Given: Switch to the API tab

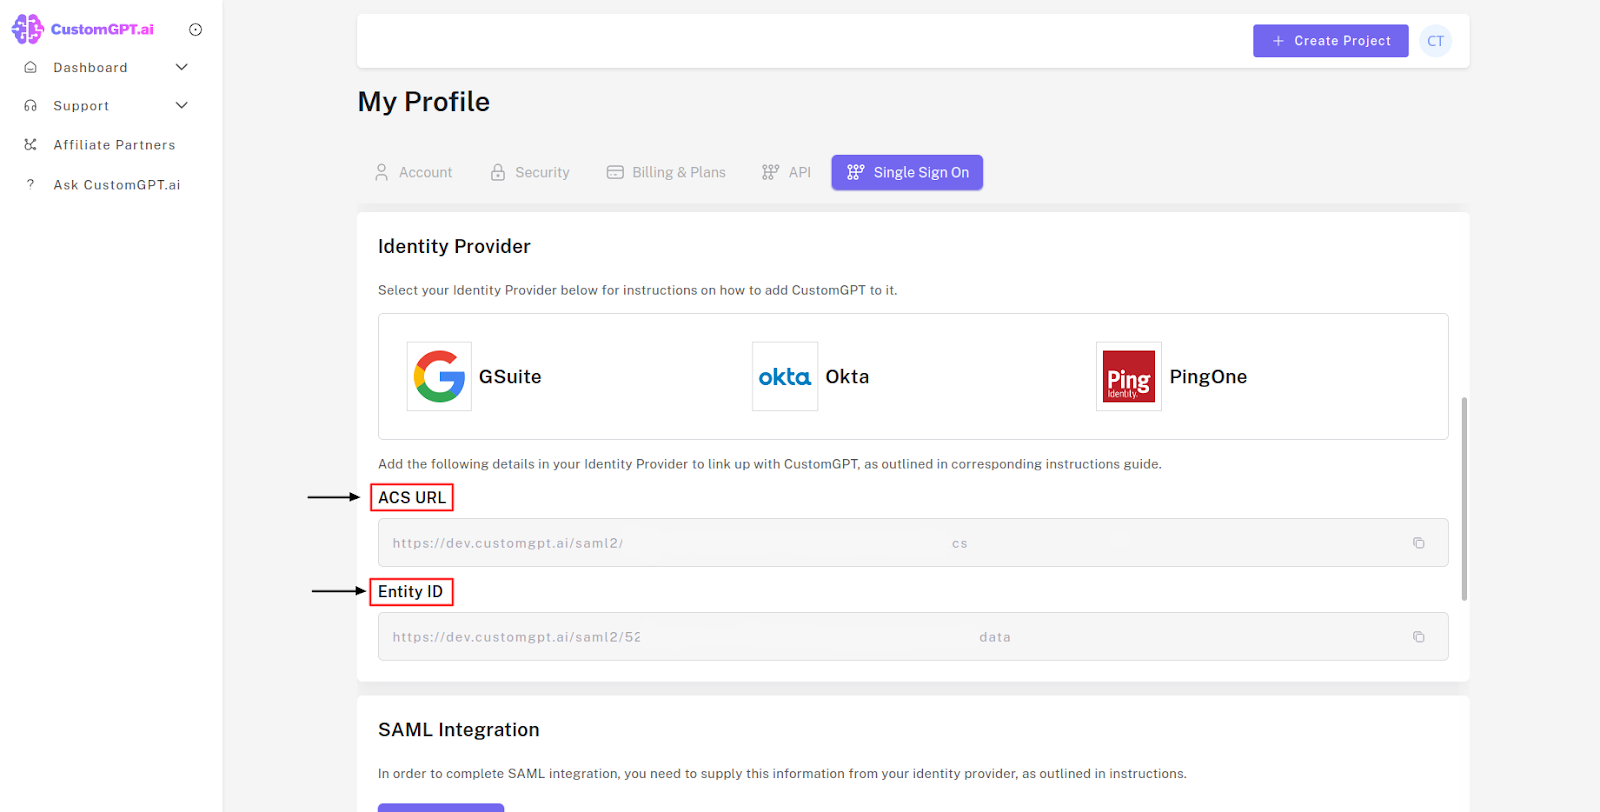Looking at the screenshot, I should click(x=786, y=172).
